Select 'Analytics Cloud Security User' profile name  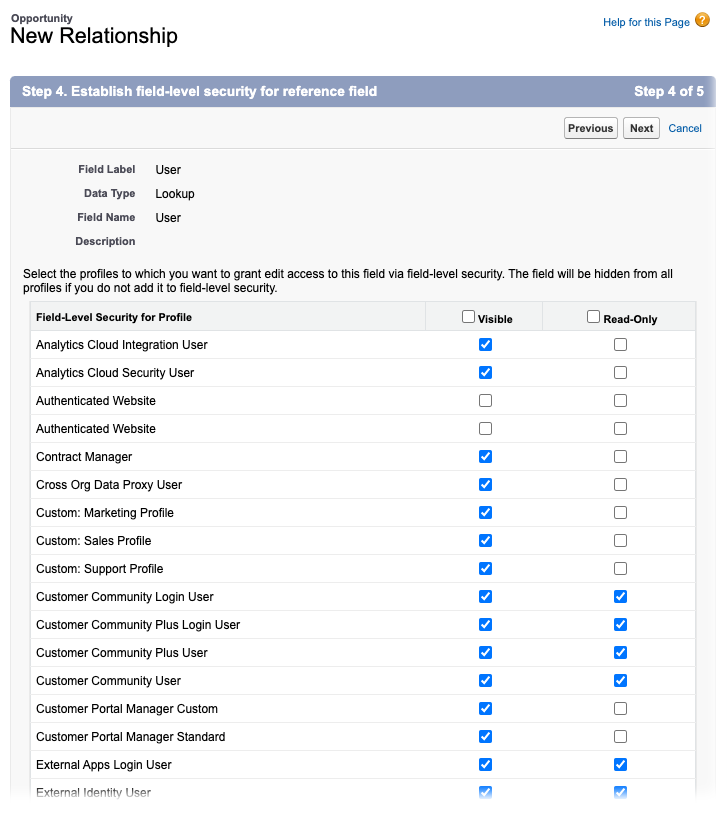(115, 373)
